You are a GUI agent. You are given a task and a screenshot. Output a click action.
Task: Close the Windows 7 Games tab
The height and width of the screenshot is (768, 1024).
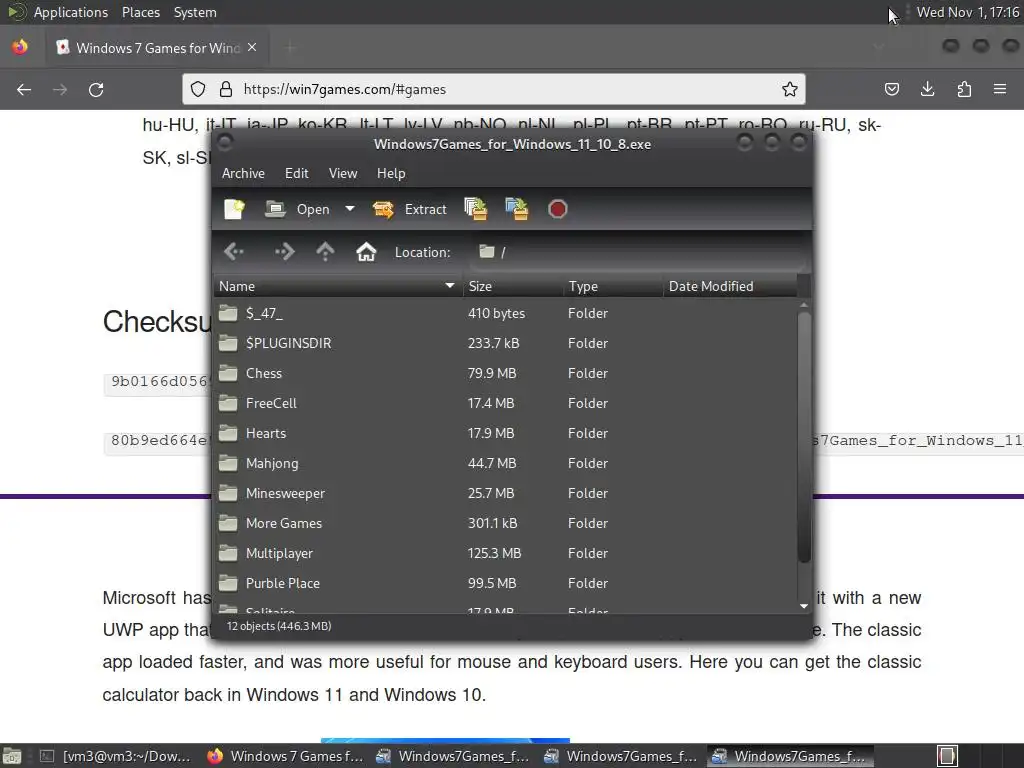click(x=252, y=48)
